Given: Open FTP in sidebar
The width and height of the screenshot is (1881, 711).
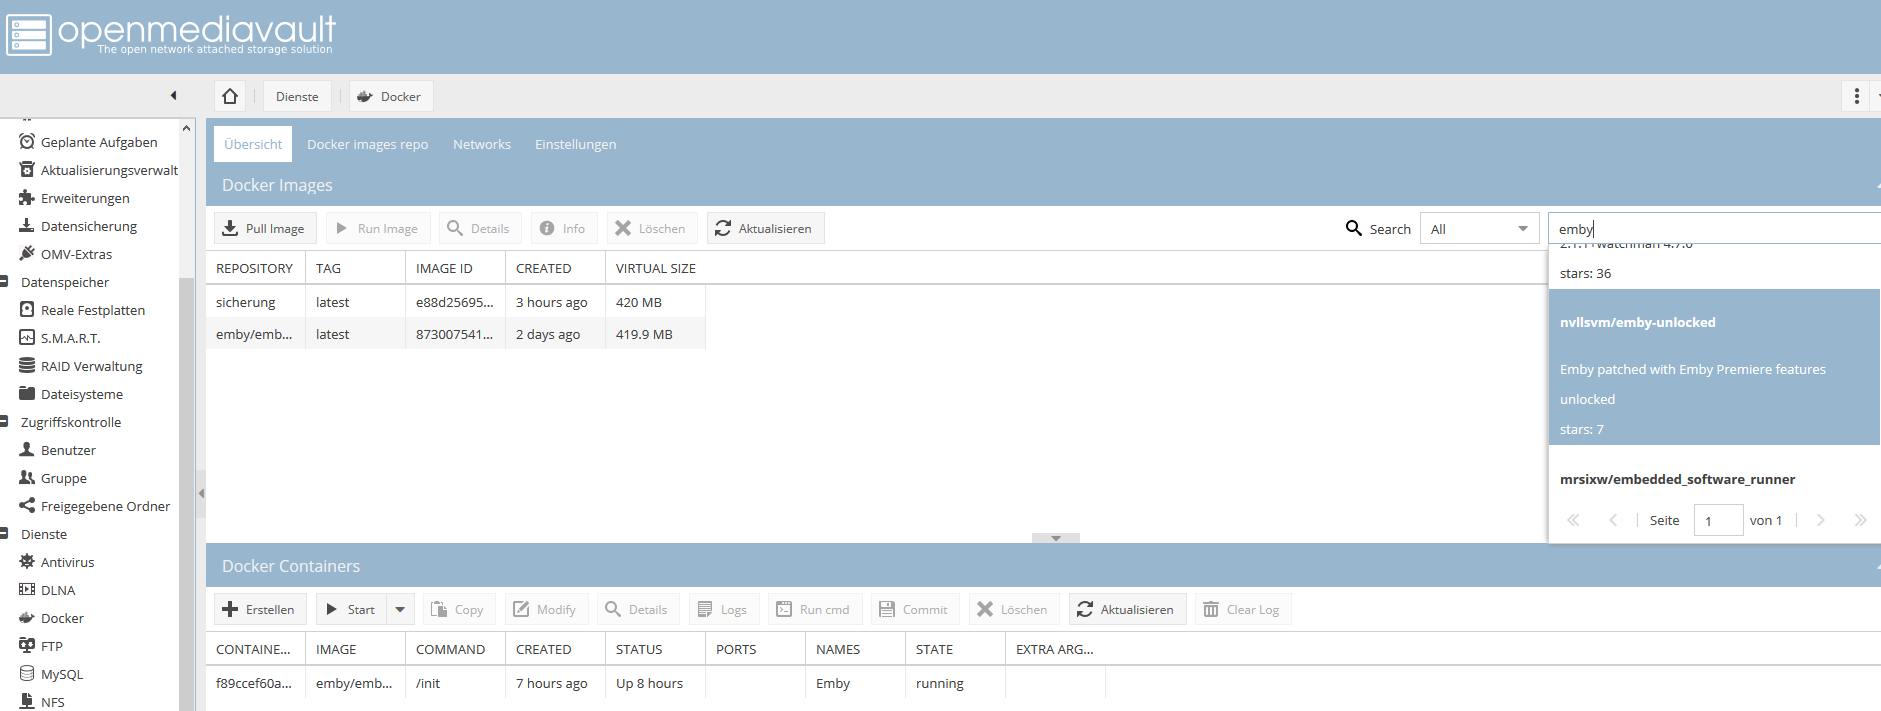Looking at the screenshot, I should click(x=41, y=646).
